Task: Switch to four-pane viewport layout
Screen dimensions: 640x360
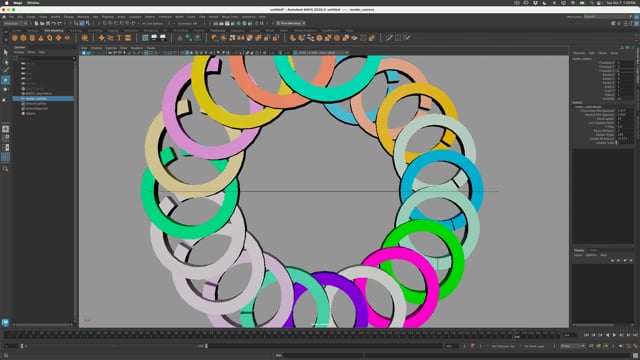Action: point(5,138)
